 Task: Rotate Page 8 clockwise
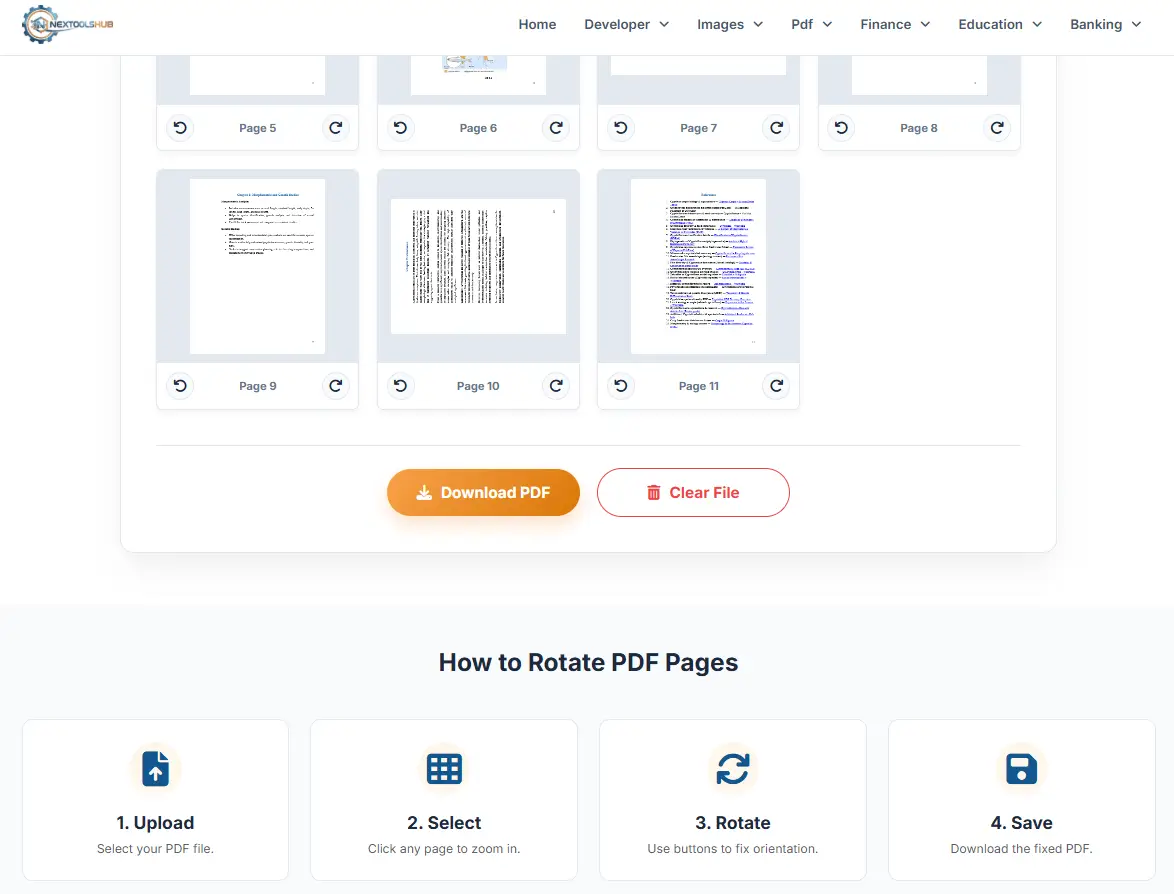[996, 128]
